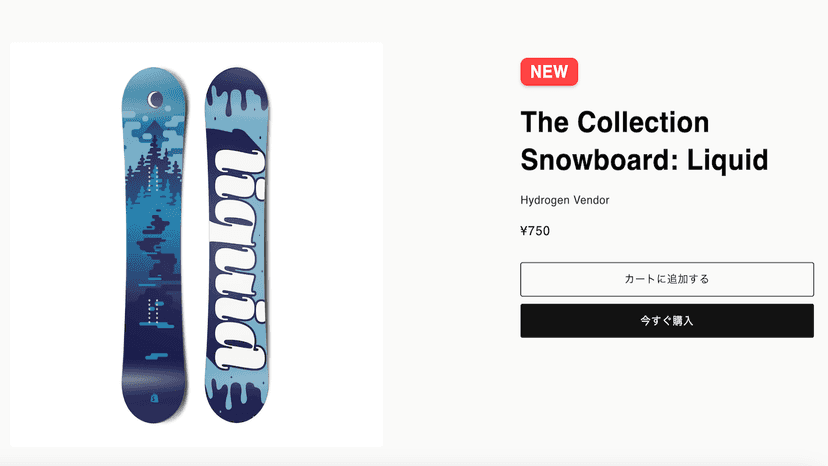Click the upward arrow above the trees

click(x=154, y=129)
